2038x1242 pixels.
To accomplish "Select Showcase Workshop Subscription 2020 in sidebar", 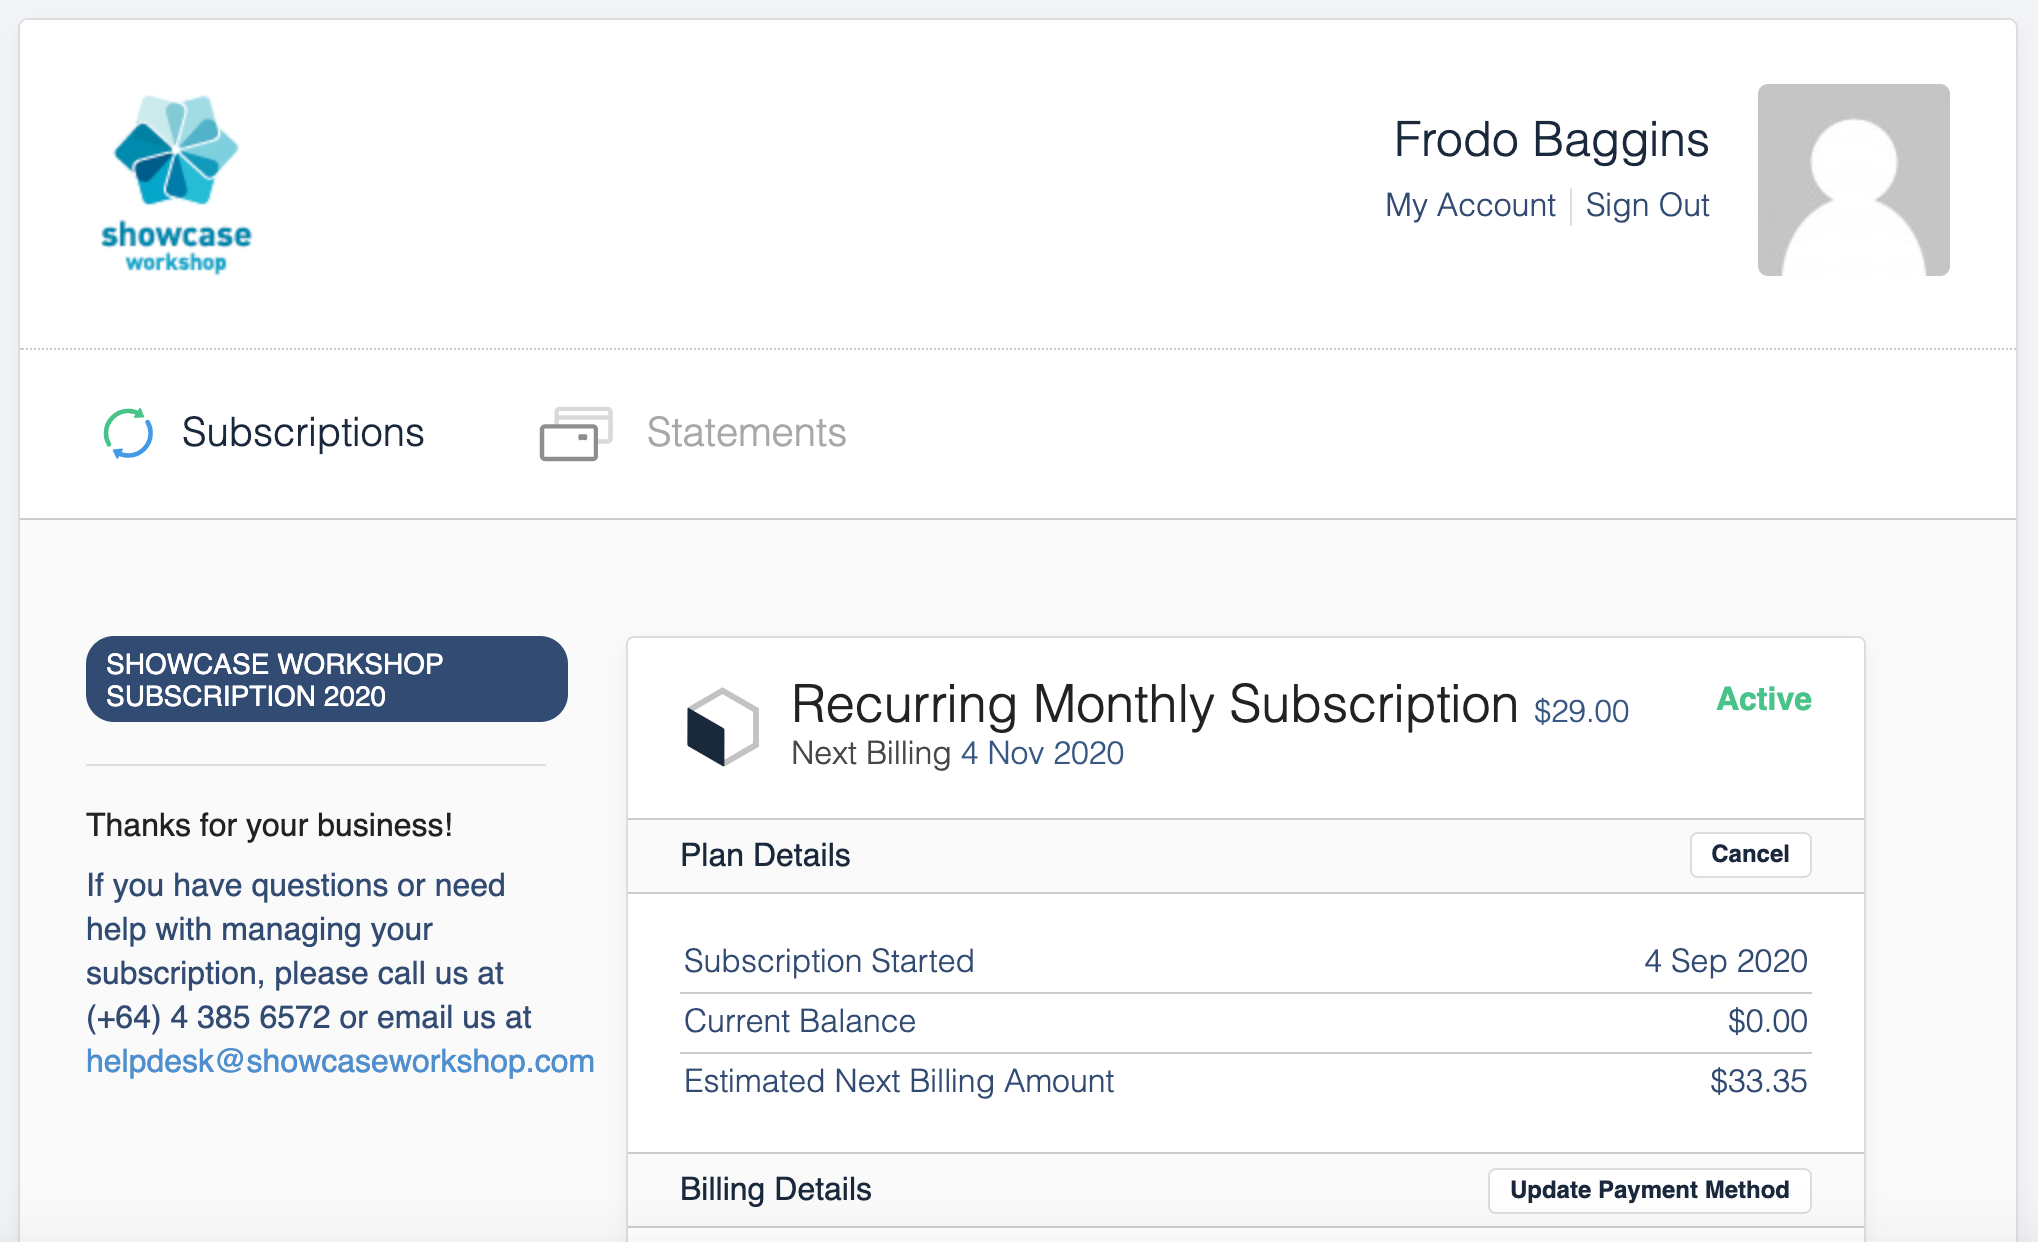I will pos(326,679).
